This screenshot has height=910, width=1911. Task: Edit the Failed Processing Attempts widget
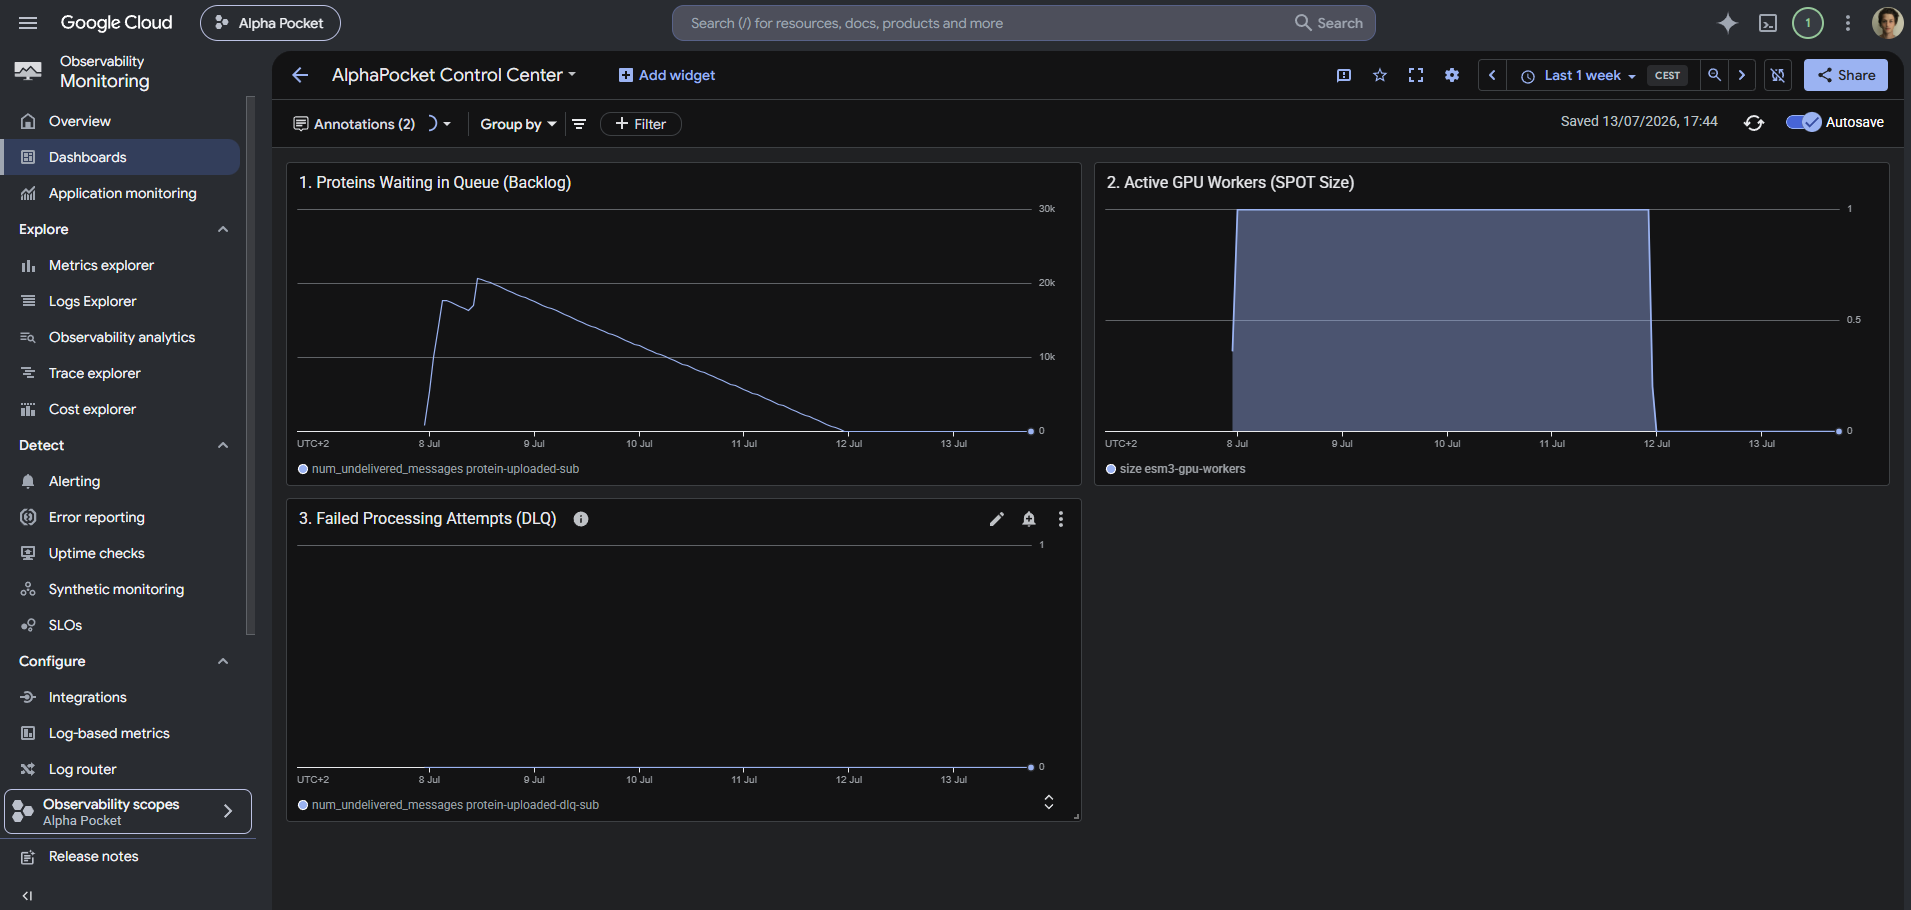[x=997, y=519]
